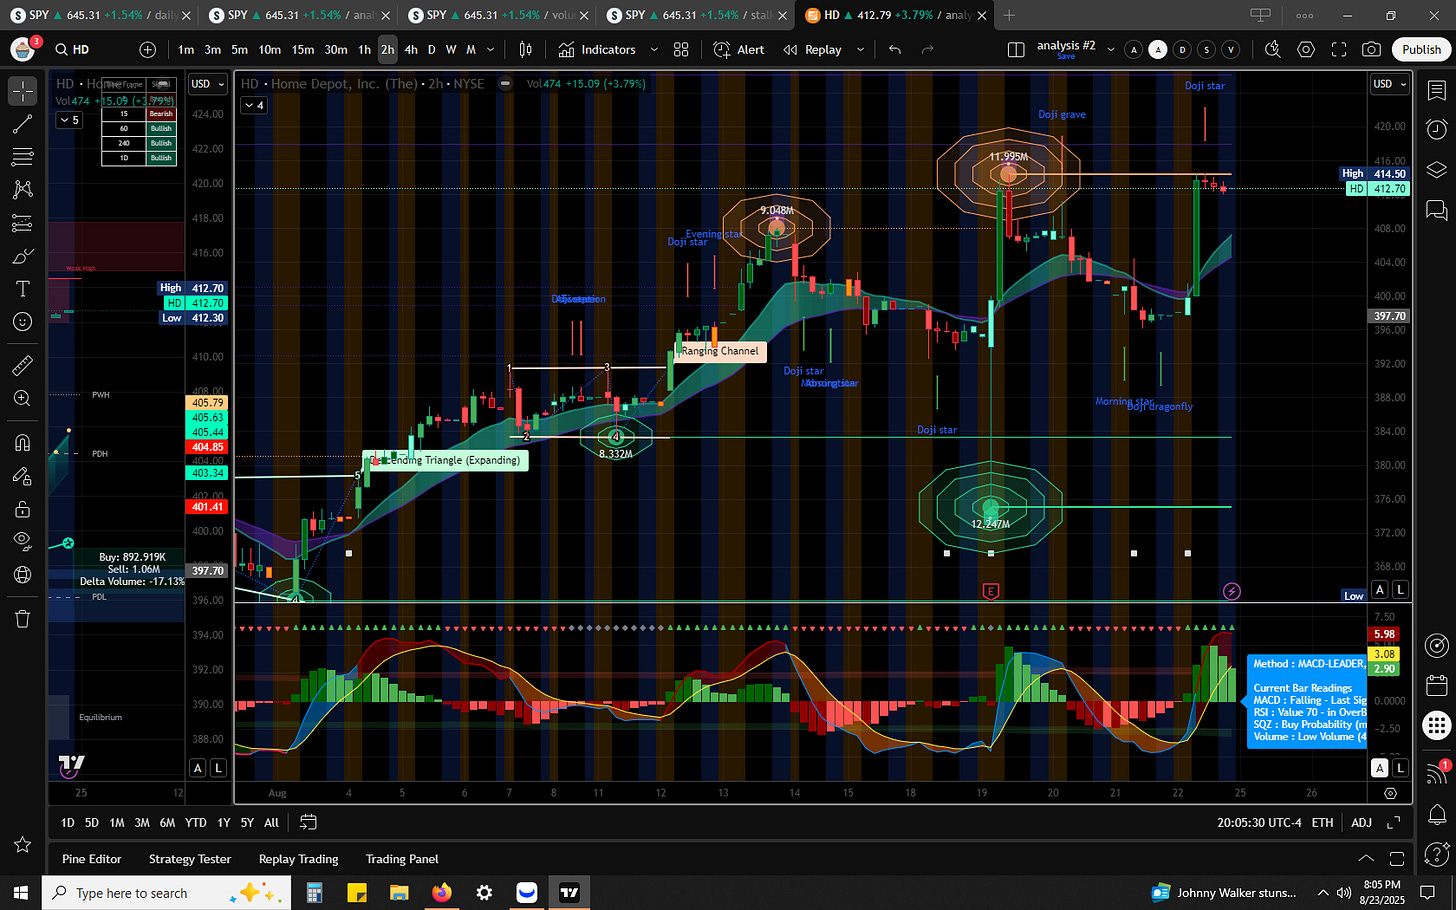Select the crosshair cursor tool
Viewport: 1456px width, 910px height.
tap(22, 91)
